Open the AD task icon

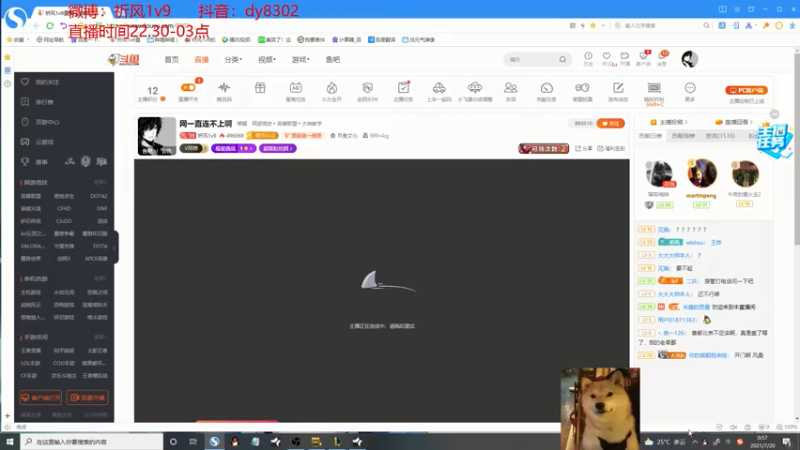coord(295,88)
